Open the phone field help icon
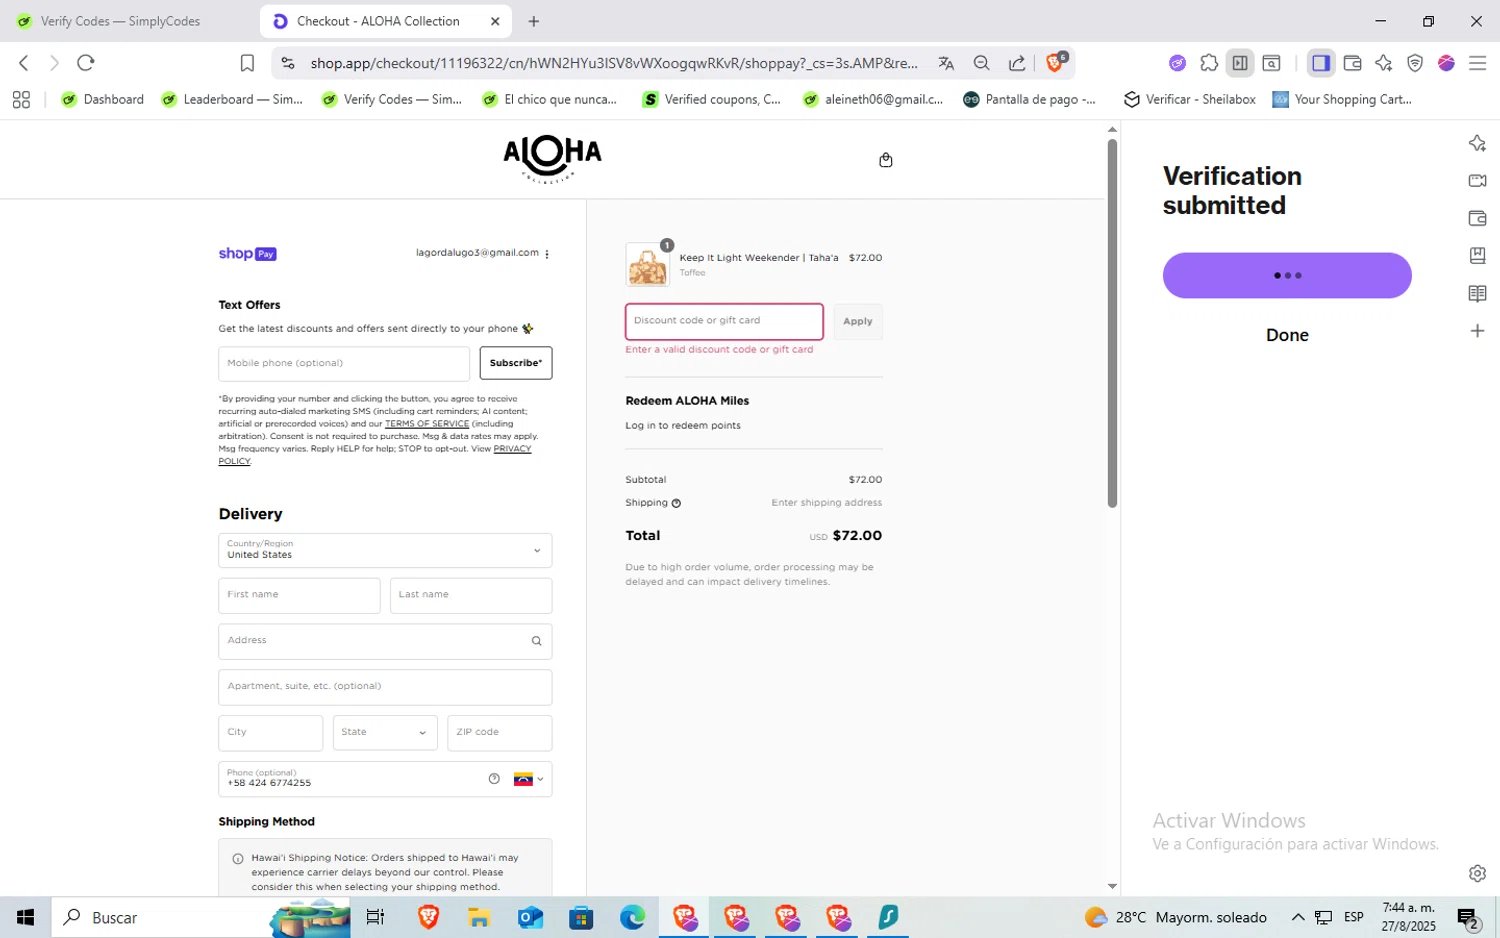 pyautogui.click(x=494, y=779)
